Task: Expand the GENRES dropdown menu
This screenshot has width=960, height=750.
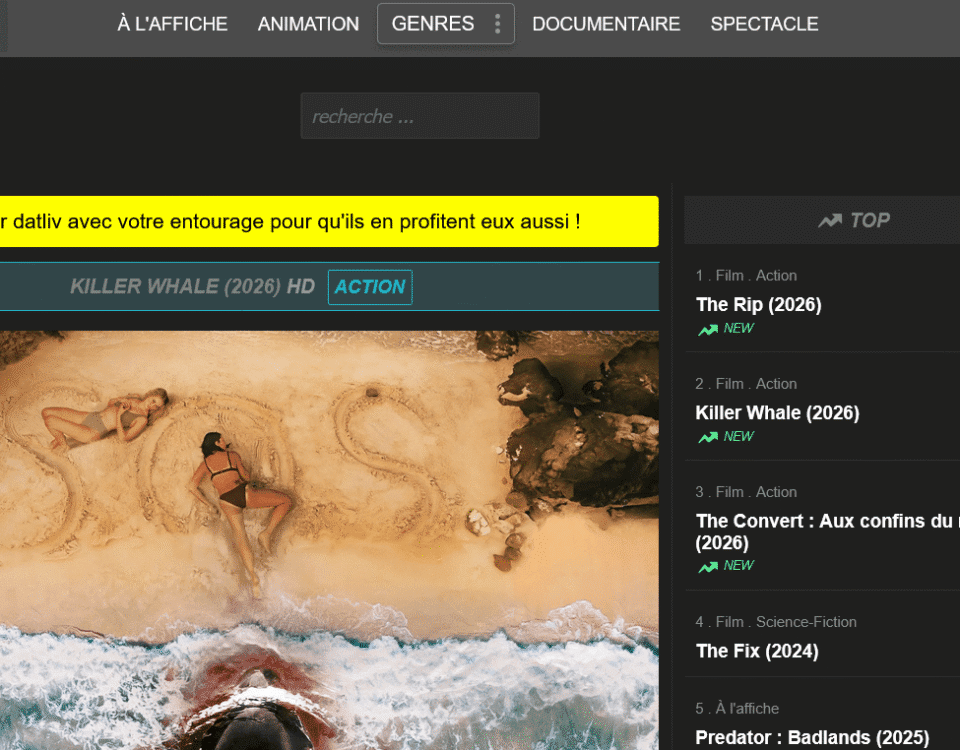Action: [x=433, y=24]
